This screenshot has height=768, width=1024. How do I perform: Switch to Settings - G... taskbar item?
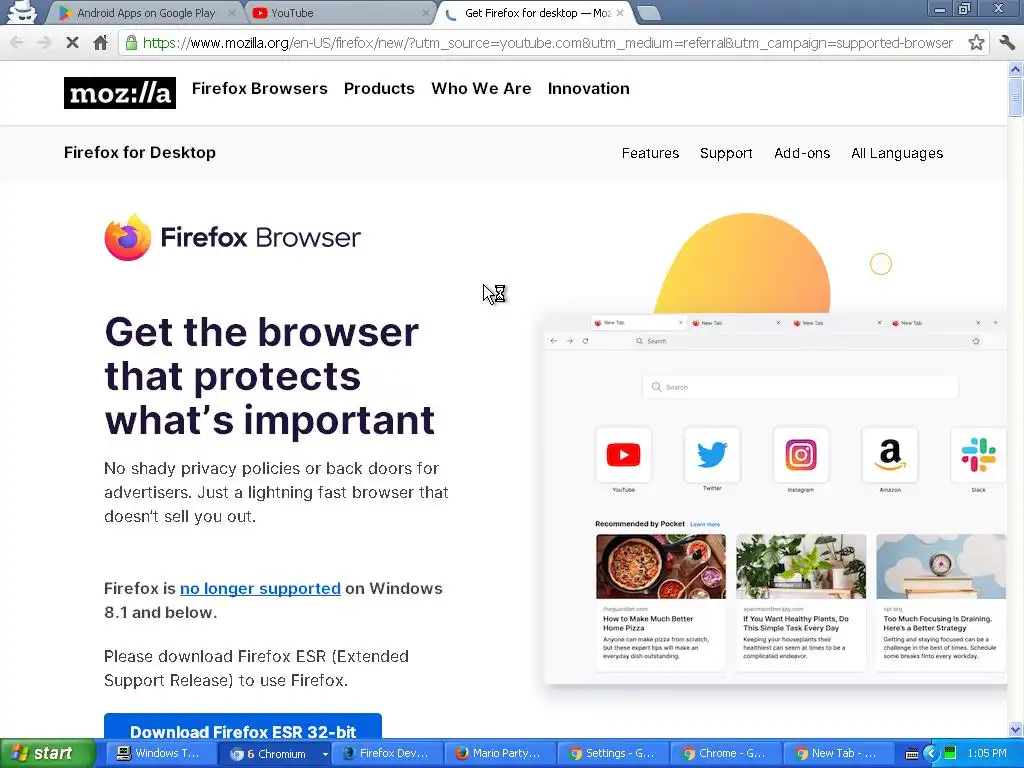(615, 753)
